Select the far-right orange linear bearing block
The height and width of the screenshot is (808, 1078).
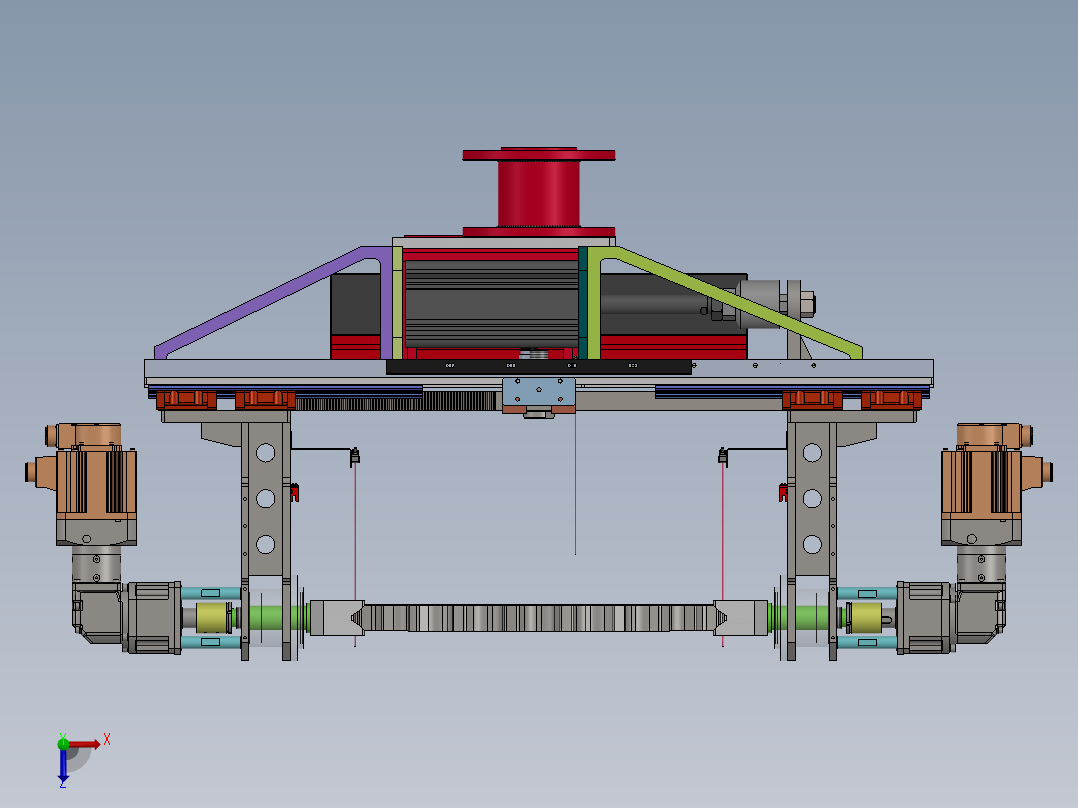pos(891,400)
